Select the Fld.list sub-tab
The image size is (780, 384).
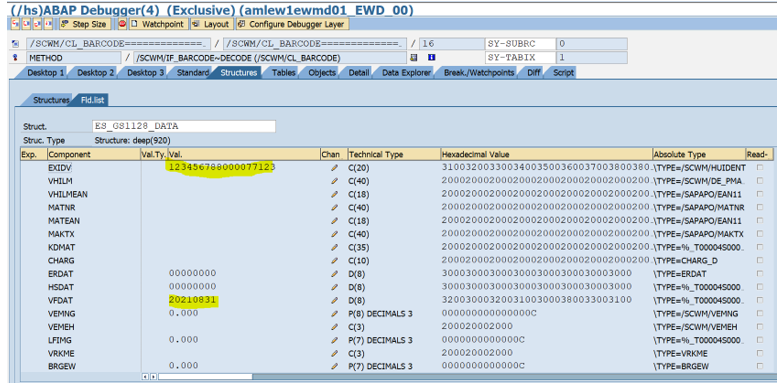pos(92,100)
